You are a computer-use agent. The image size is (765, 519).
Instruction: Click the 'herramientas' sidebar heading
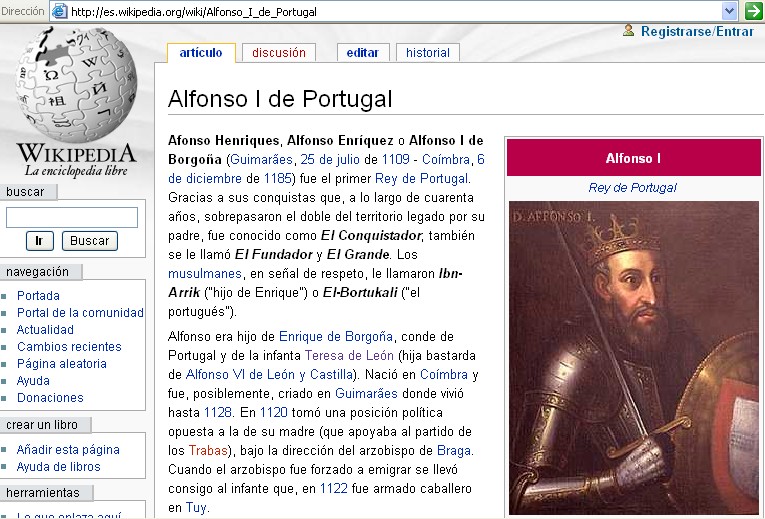(x=43, y=493)
